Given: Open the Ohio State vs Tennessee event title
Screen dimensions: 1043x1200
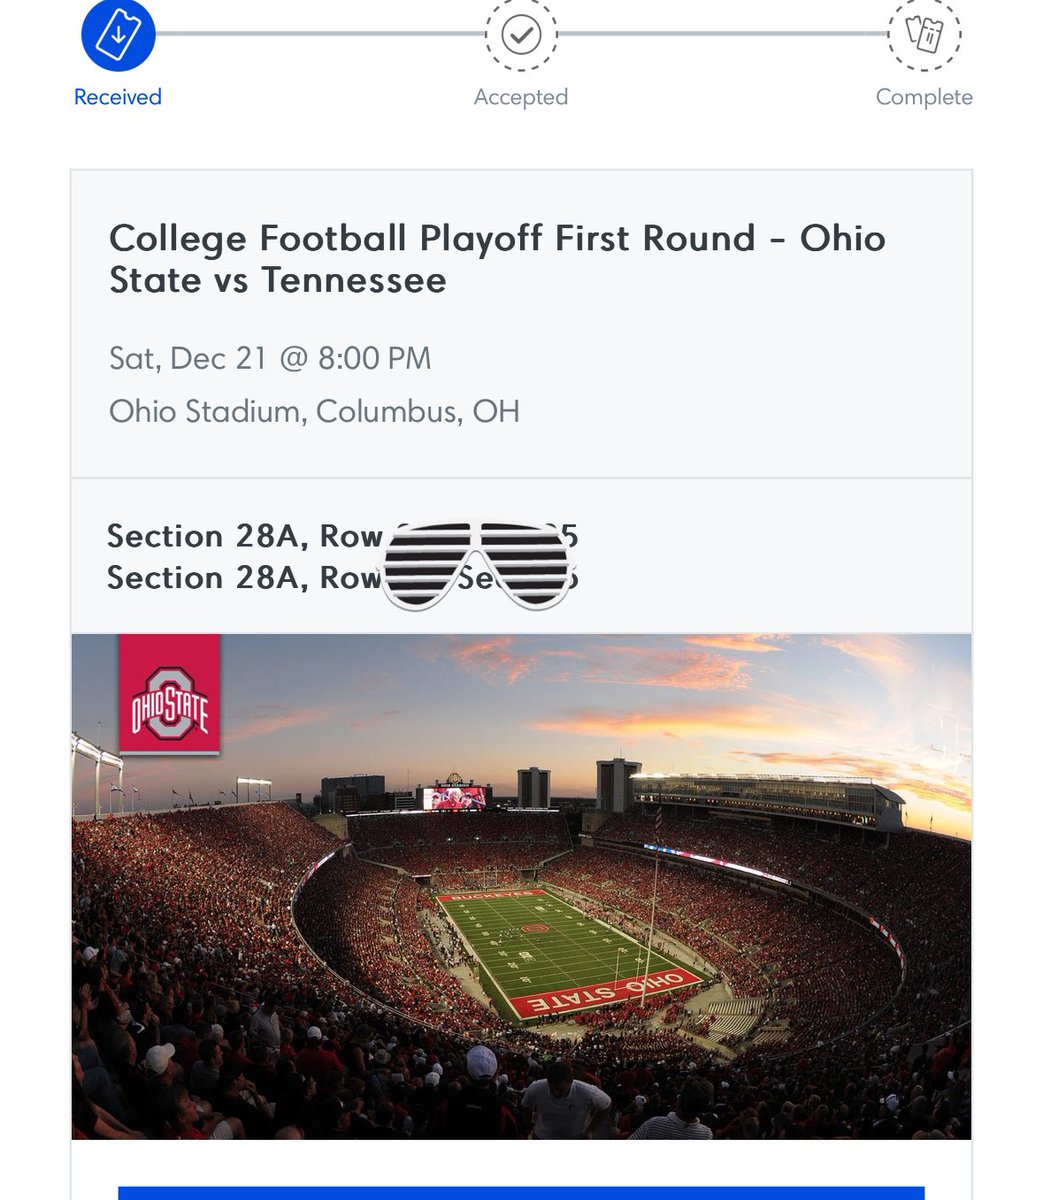Looking at the screenshot, I should point(497,259).
